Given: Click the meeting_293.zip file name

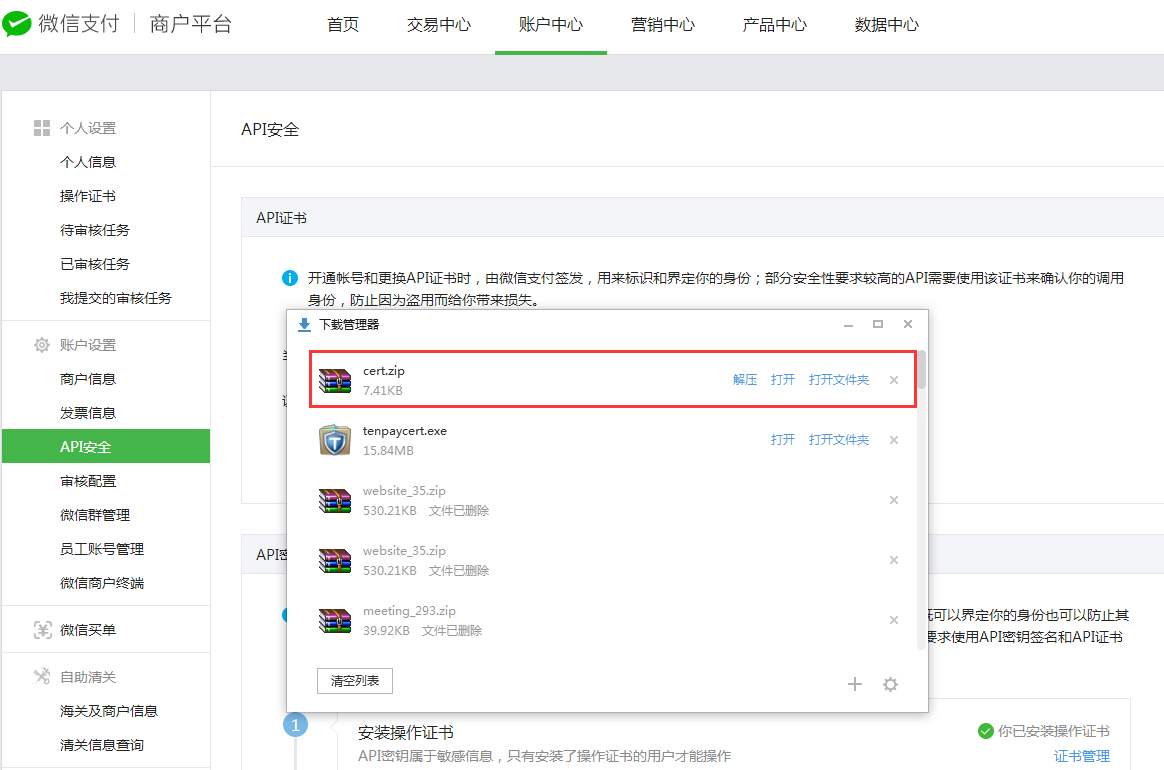Looking at the screenshot, I should tap(409, 611).
